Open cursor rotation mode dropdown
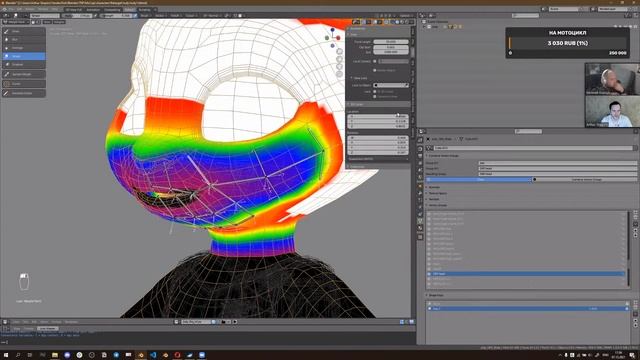The height and width of the screenshot is (360, 640). 378,159
